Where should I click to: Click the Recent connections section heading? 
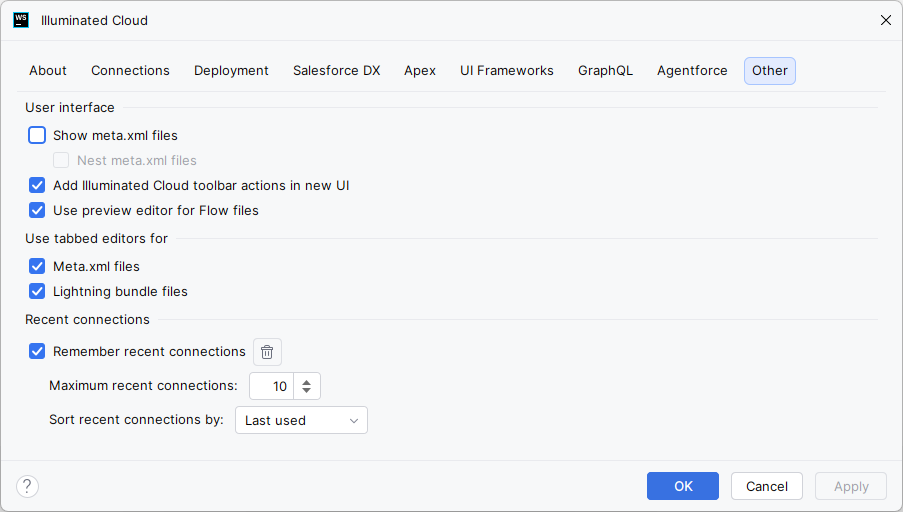[x=88, y=320]
